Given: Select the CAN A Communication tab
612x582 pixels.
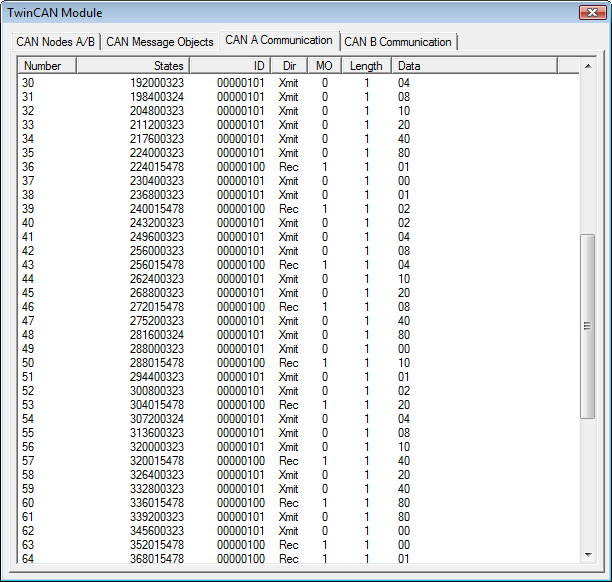Looking at the screenshot, I should click(x=279, y=40).
